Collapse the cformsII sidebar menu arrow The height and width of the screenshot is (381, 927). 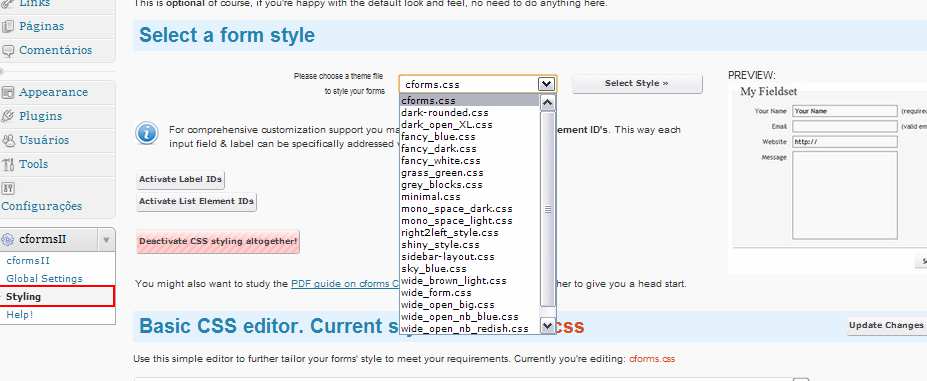point(106,240)
